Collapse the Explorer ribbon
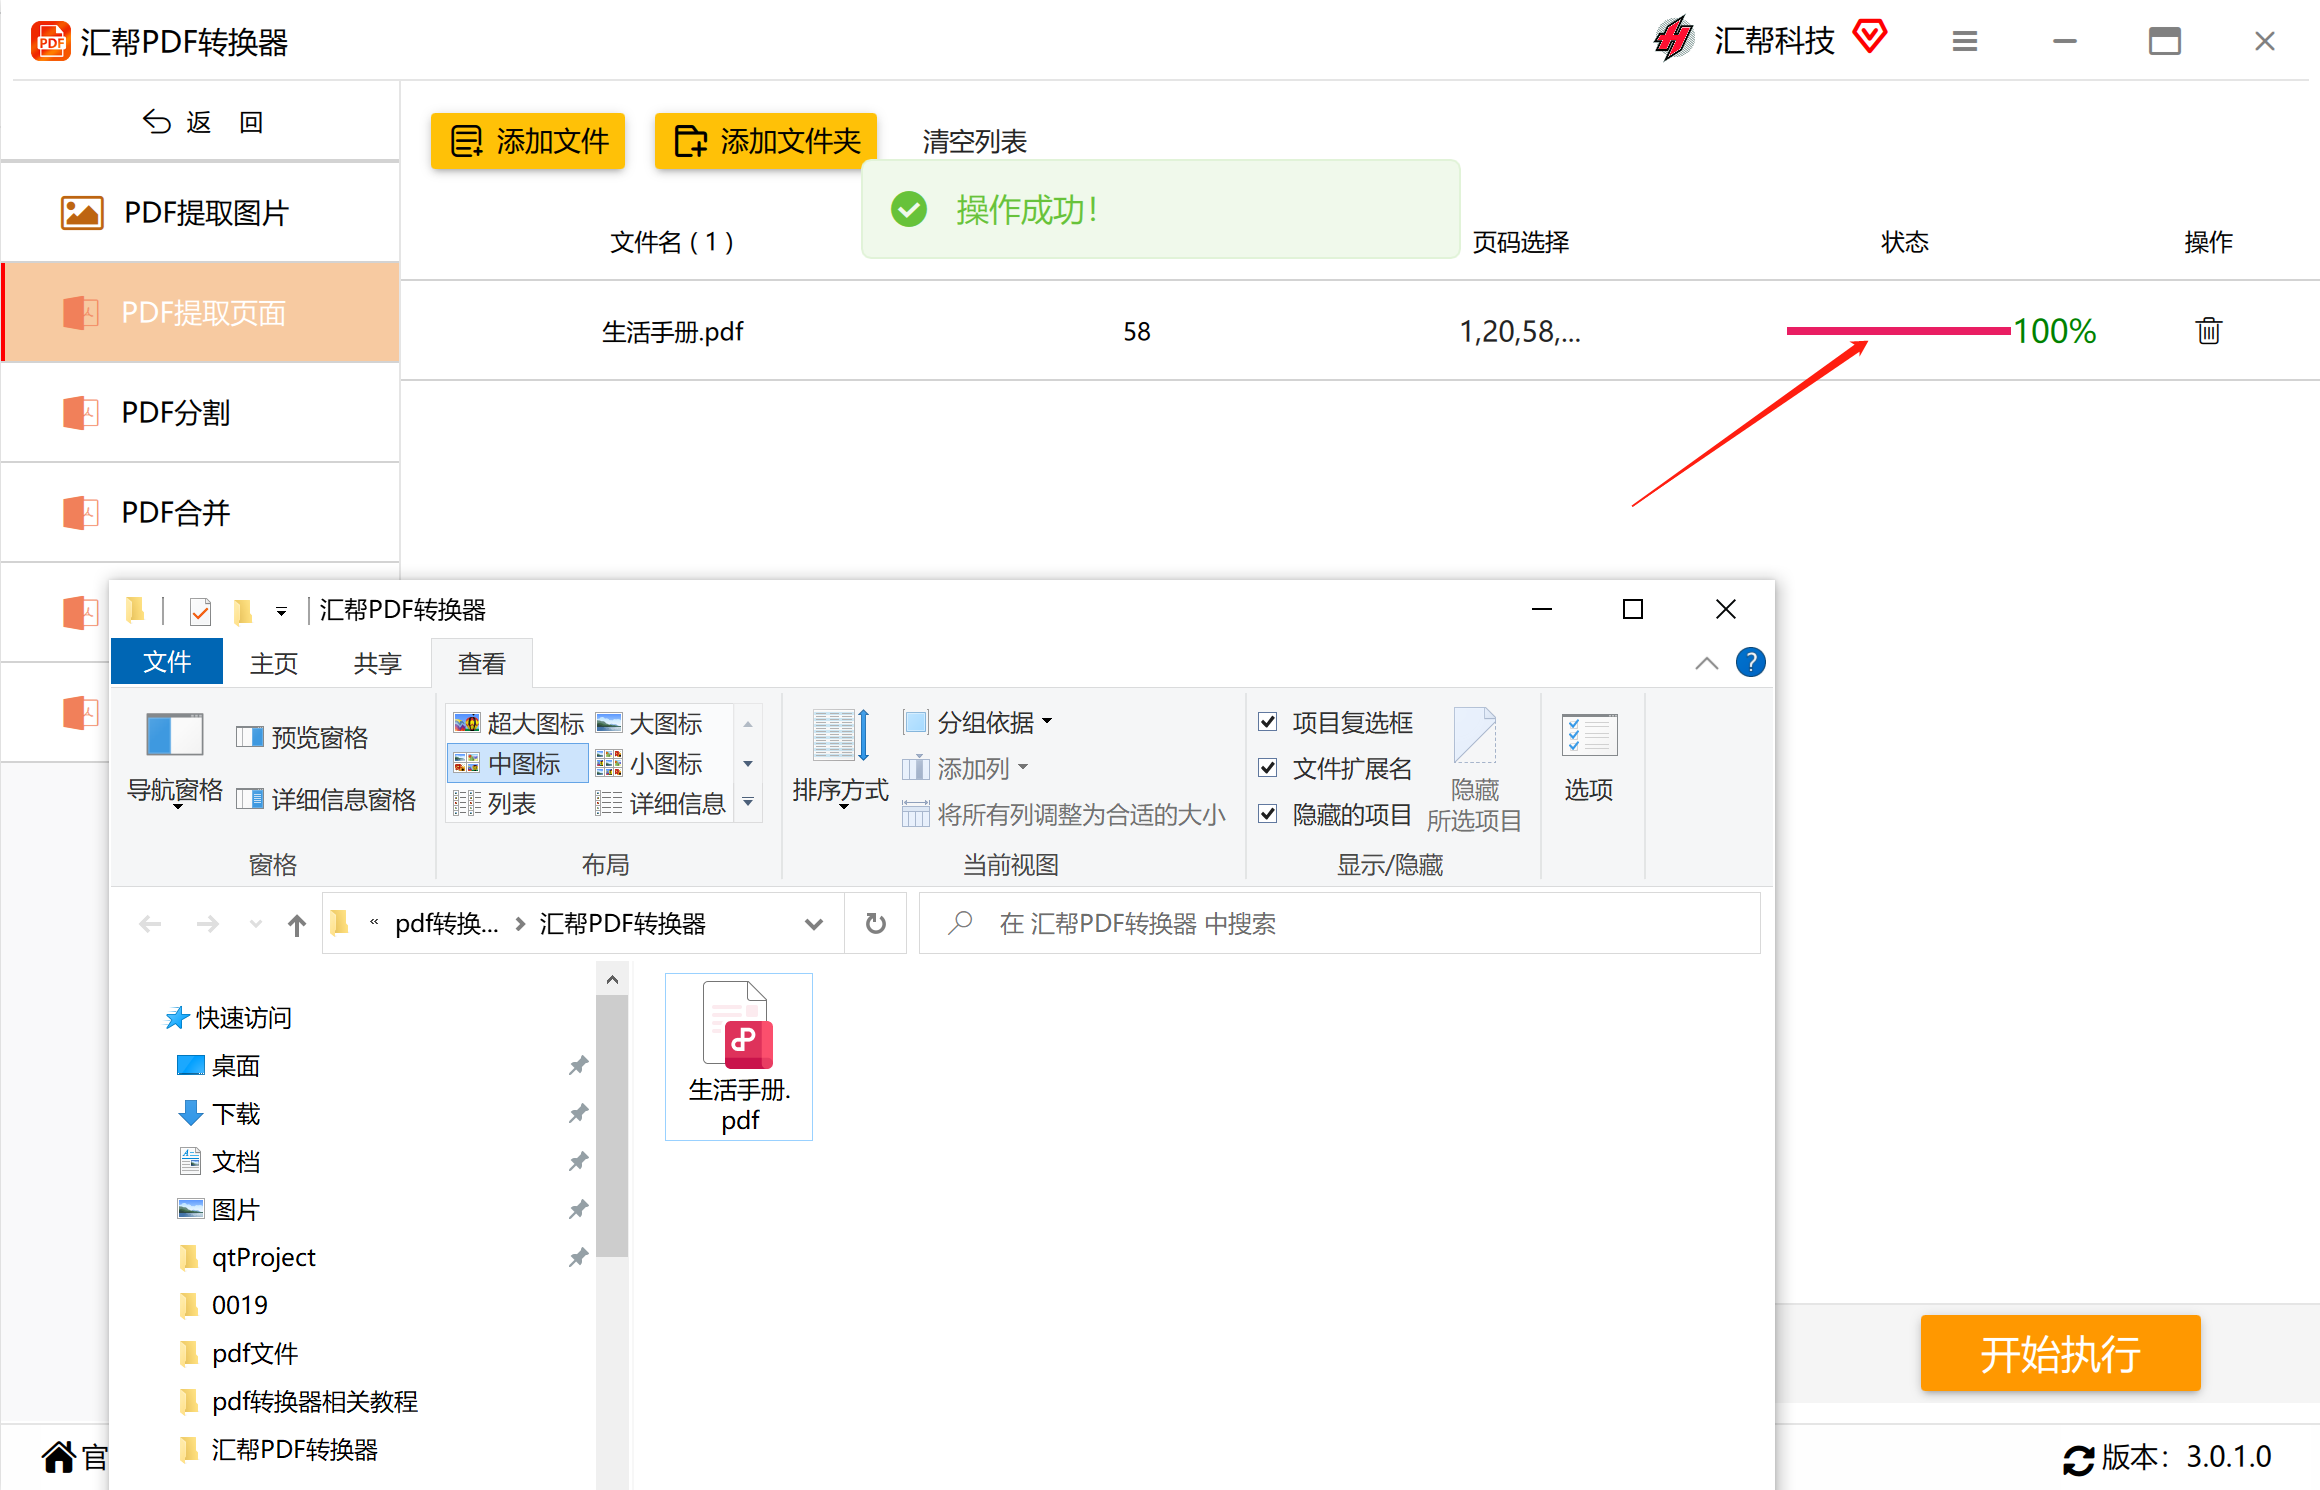The width and height of the screenshot is (2320, 1490). tap(1707, 663)
